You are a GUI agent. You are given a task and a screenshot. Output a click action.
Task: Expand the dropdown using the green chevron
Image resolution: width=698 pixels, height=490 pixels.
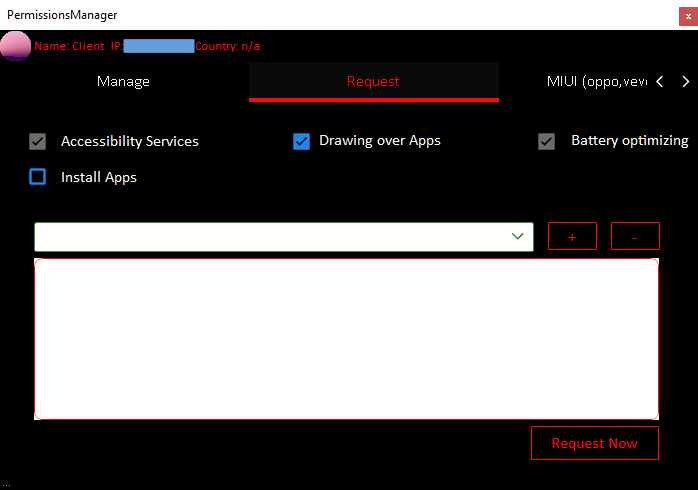click(518, 237)
